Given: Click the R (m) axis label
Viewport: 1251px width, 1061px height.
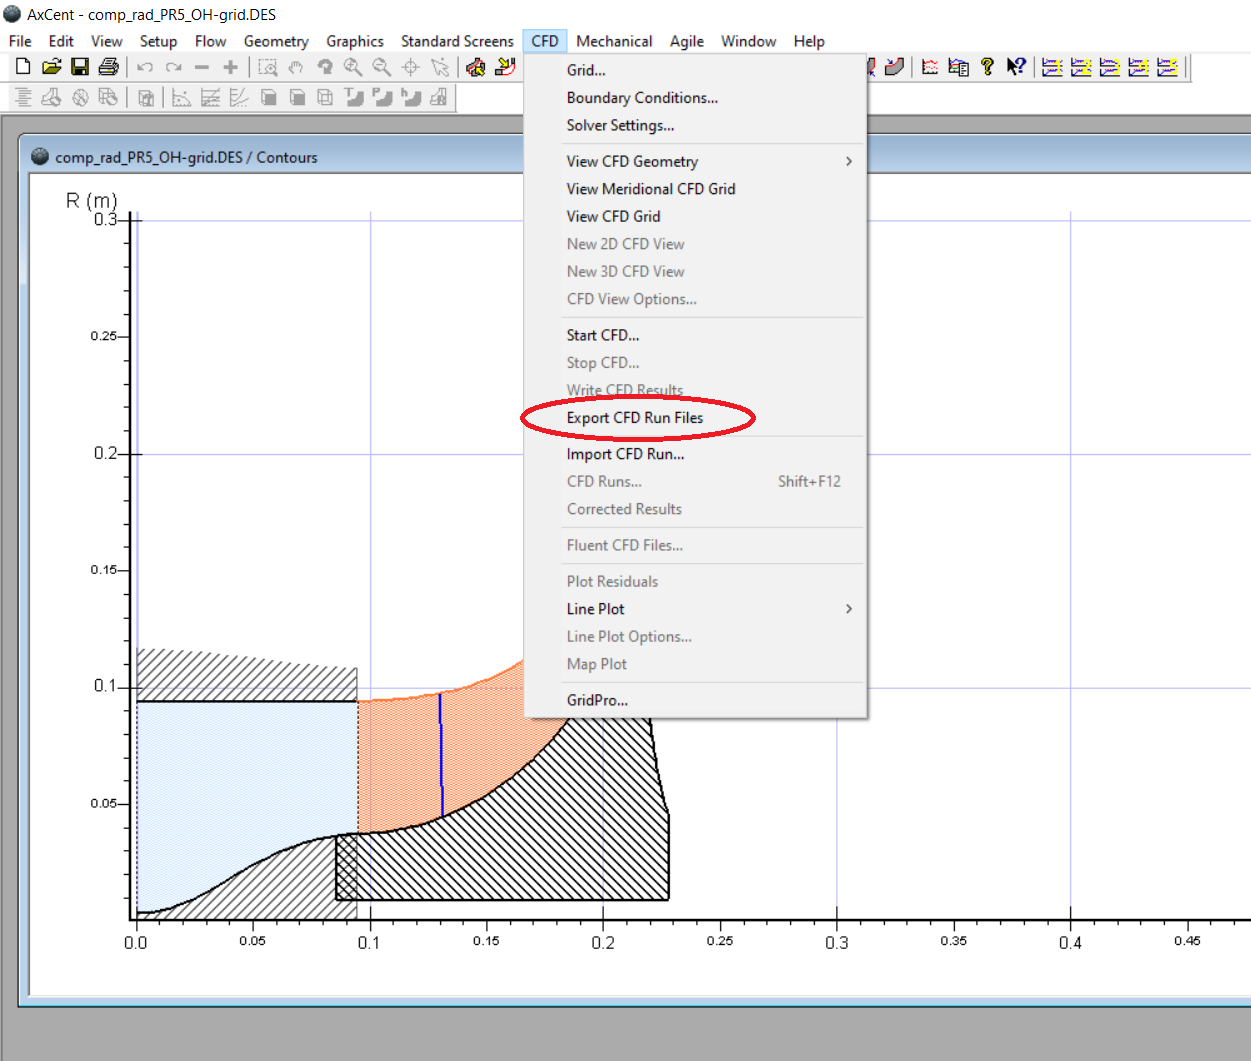Looking at the screenshot, I should pos(91,200).
